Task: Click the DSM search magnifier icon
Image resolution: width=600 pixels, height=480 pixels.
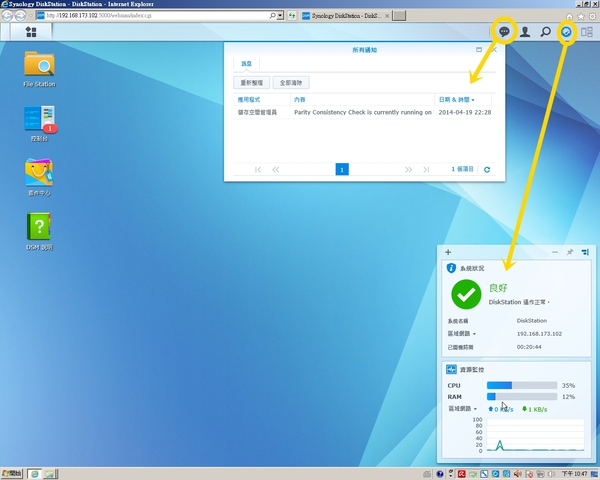Action: [546, 32]
